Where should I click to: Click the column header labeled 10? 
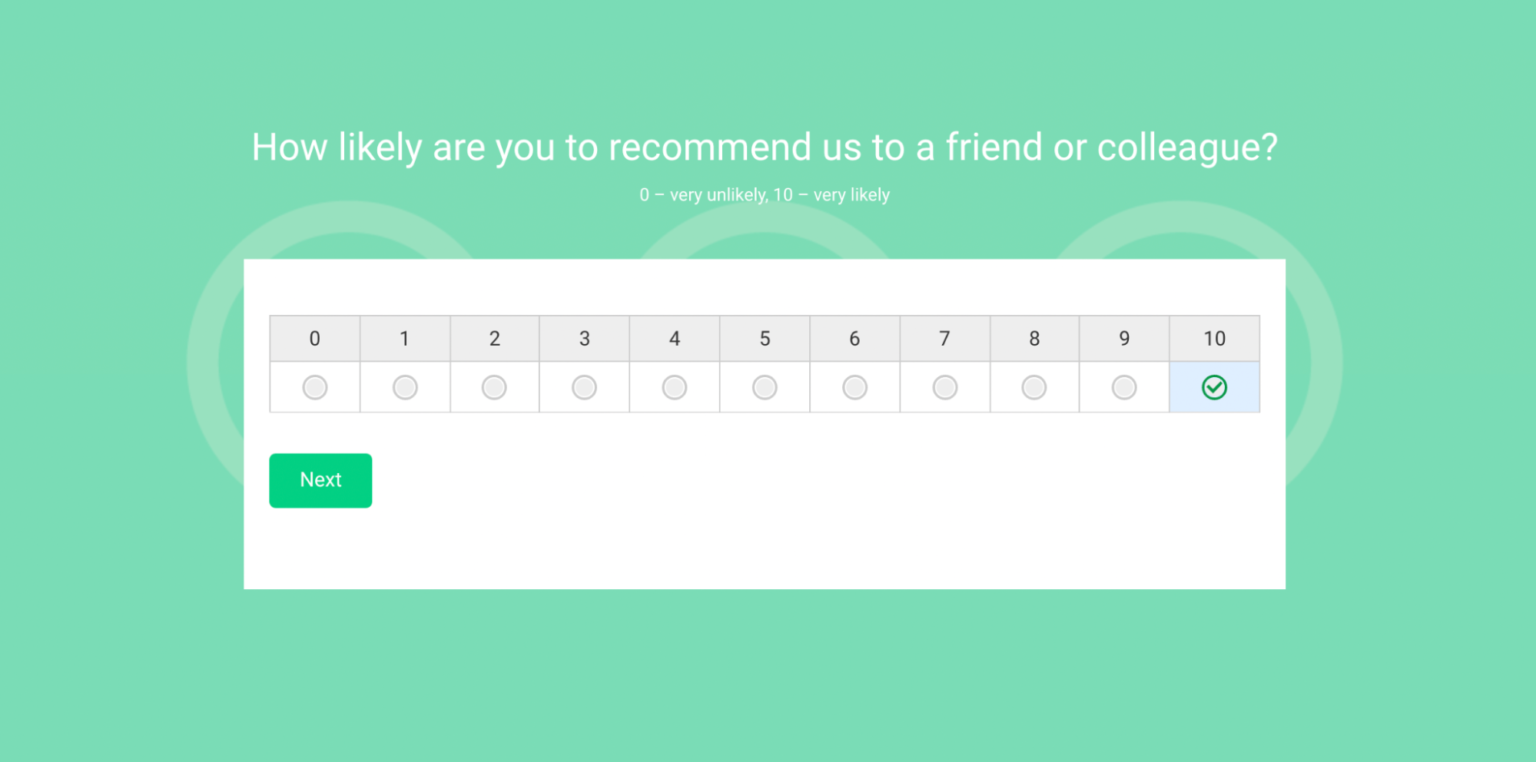1214,338
